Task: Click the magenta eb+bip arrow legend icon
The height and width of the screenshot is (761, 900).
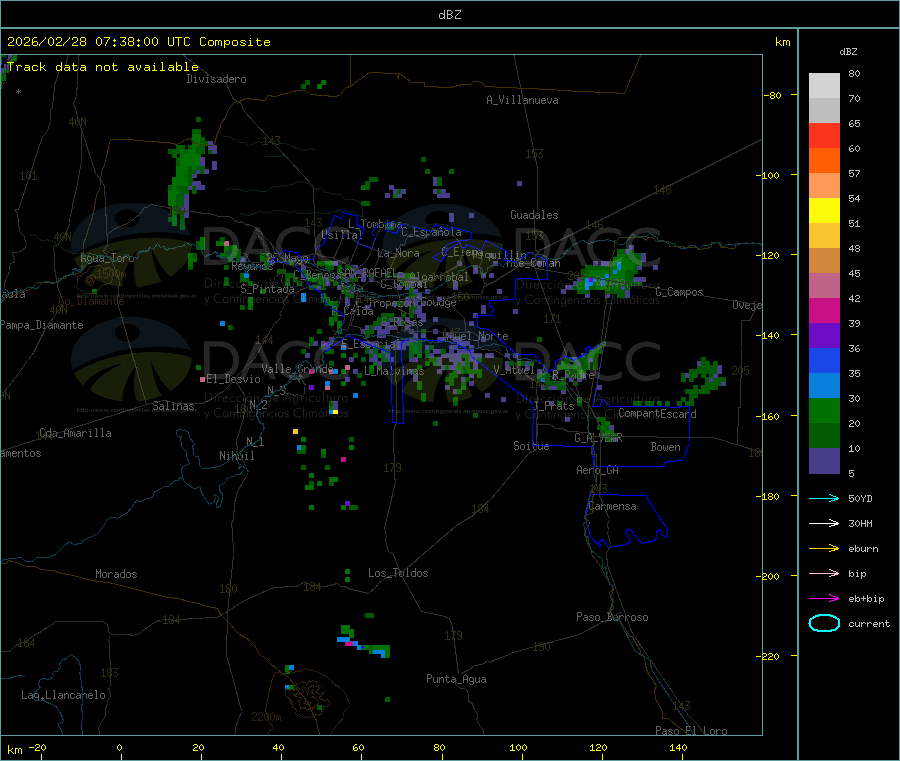Action: pyautogui.click(x=824, y=598)
